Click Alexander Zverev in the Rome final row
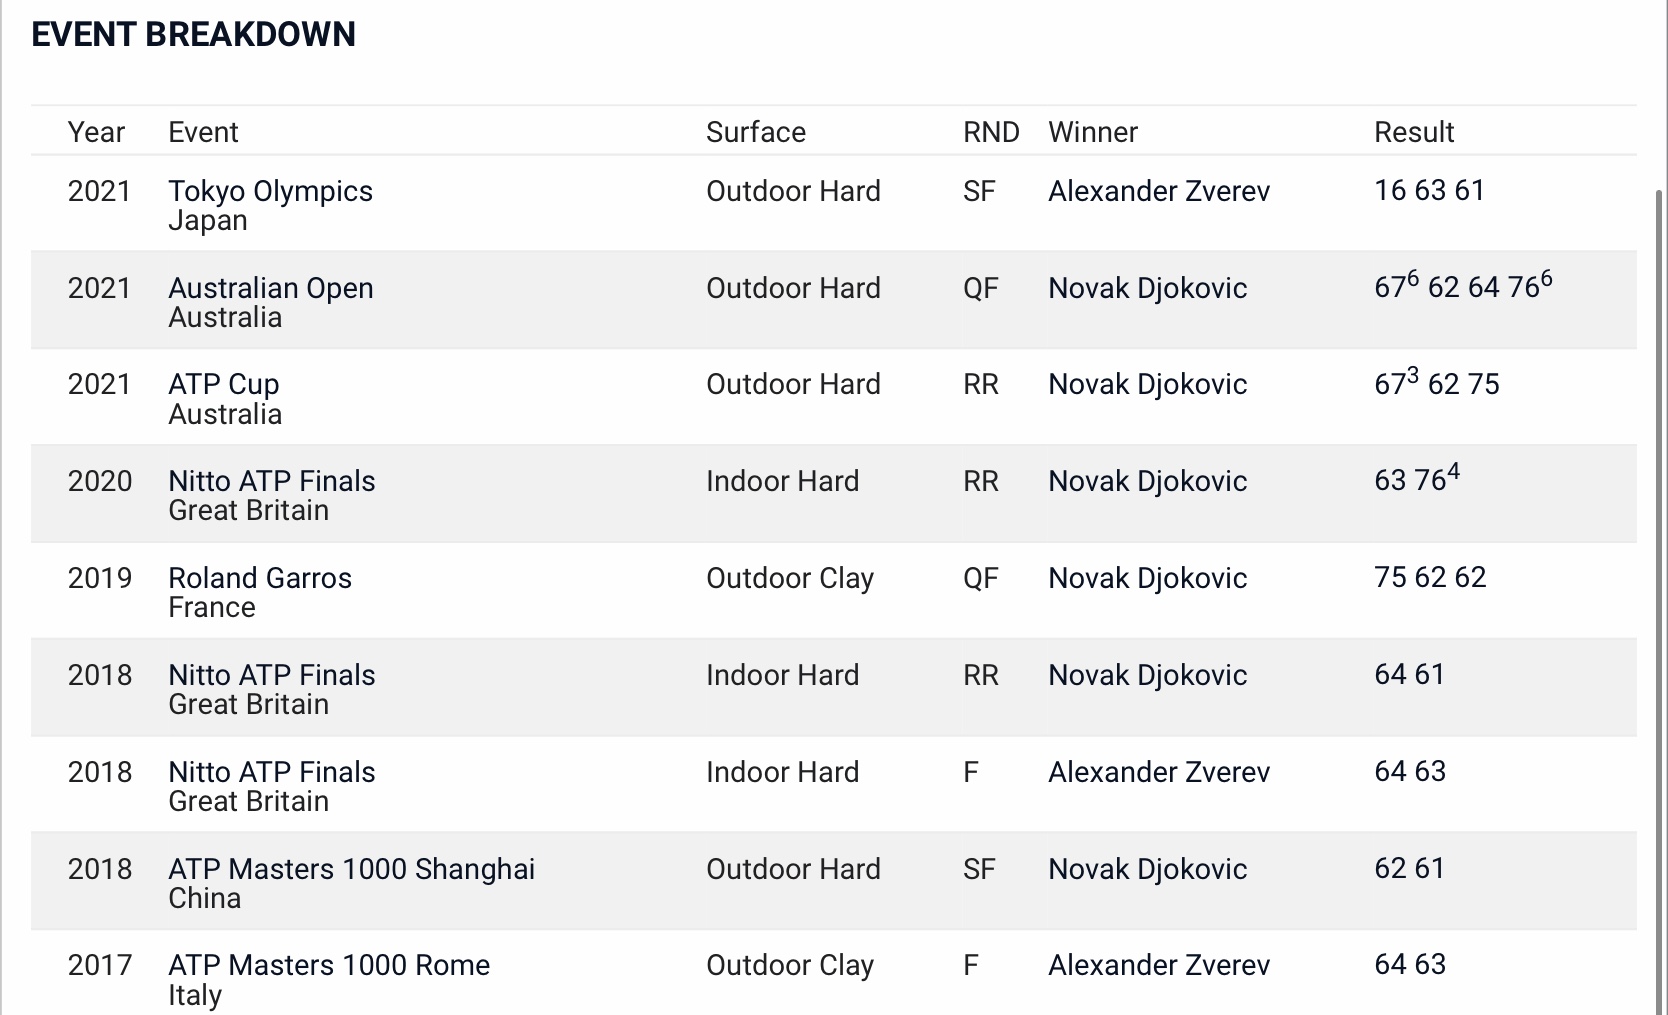This screenshot has height=1015, width=1668. tap(1159, 965)
